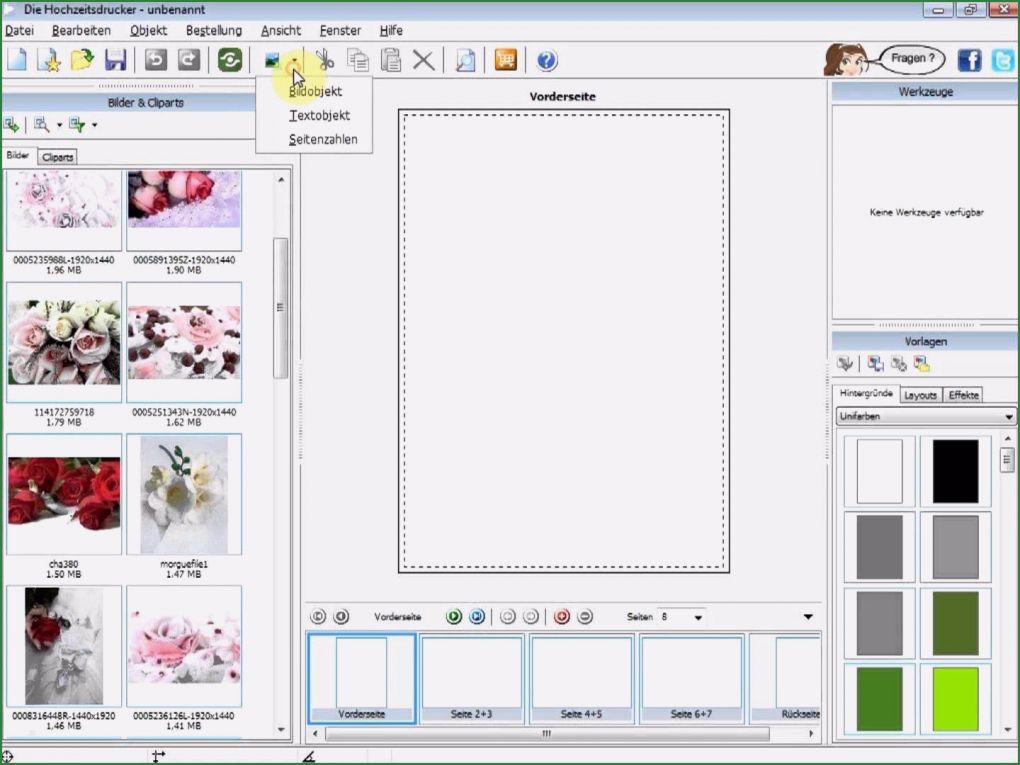
Task: Open the Facebook icon link
Action: [x=969, y=60]
